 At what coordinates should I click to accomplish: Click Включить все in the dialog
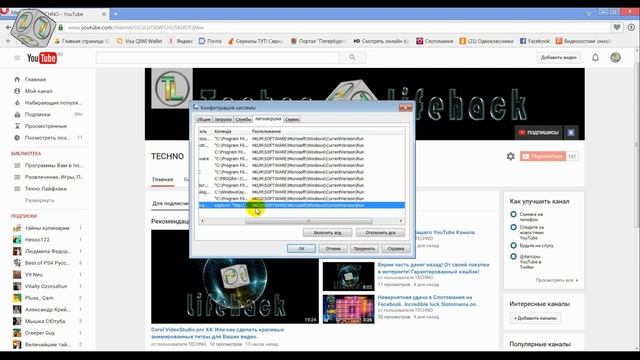(x=327, y=233)
